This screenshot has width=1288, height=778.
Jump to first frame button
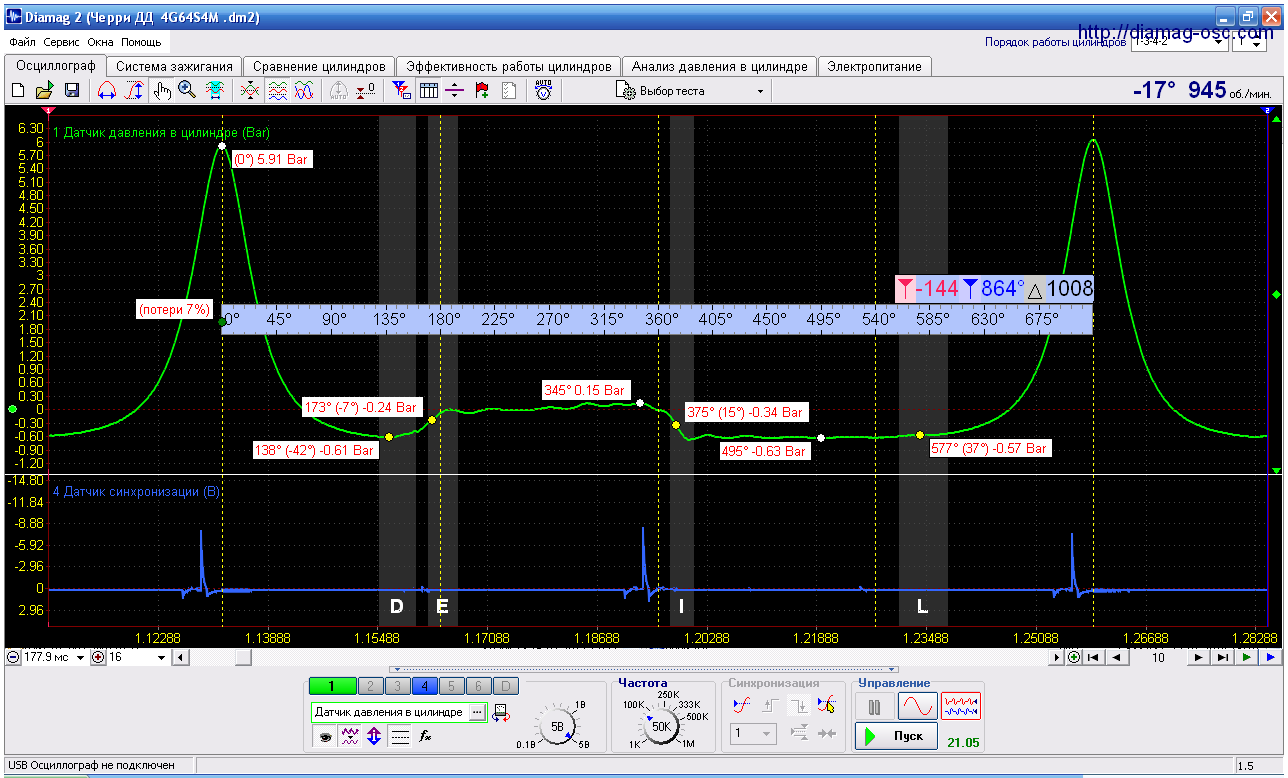[1094, 657]
